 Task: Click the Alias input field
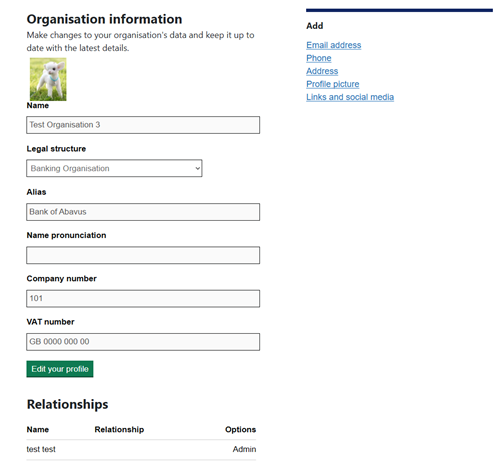[x=143, y=212]
